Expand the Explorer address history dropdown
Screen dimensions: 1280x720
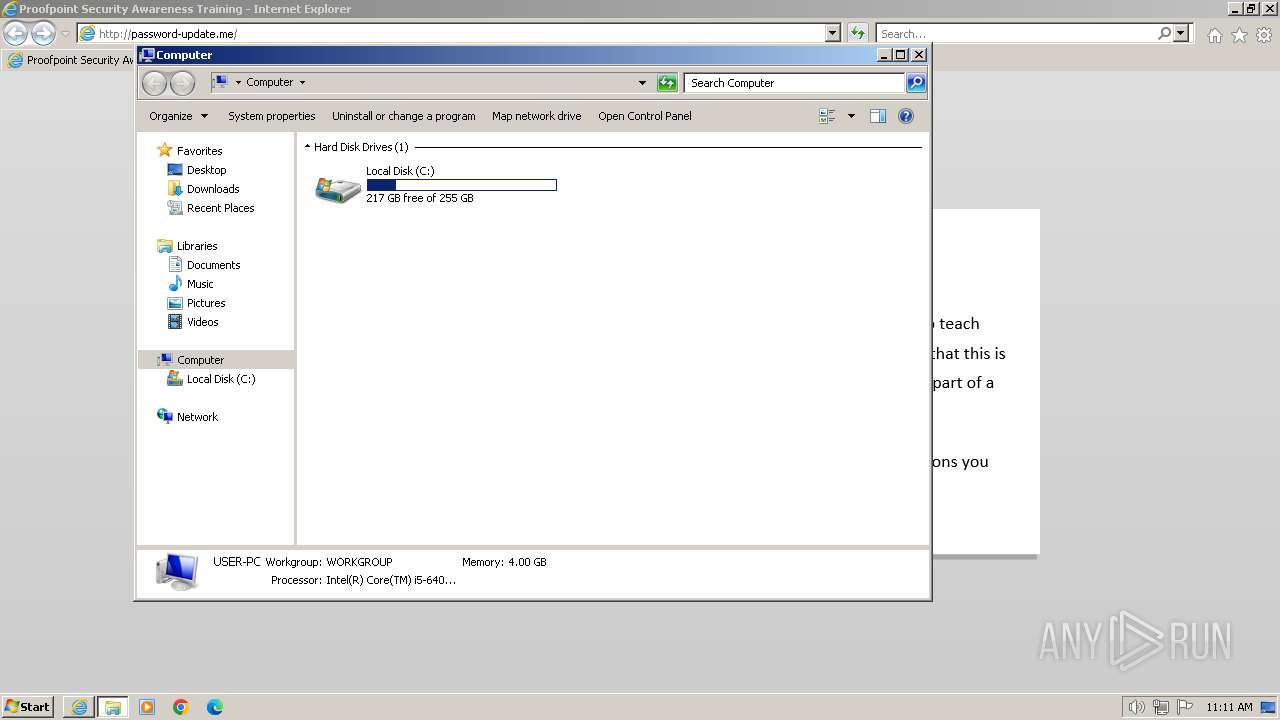[x=642, y=83]
